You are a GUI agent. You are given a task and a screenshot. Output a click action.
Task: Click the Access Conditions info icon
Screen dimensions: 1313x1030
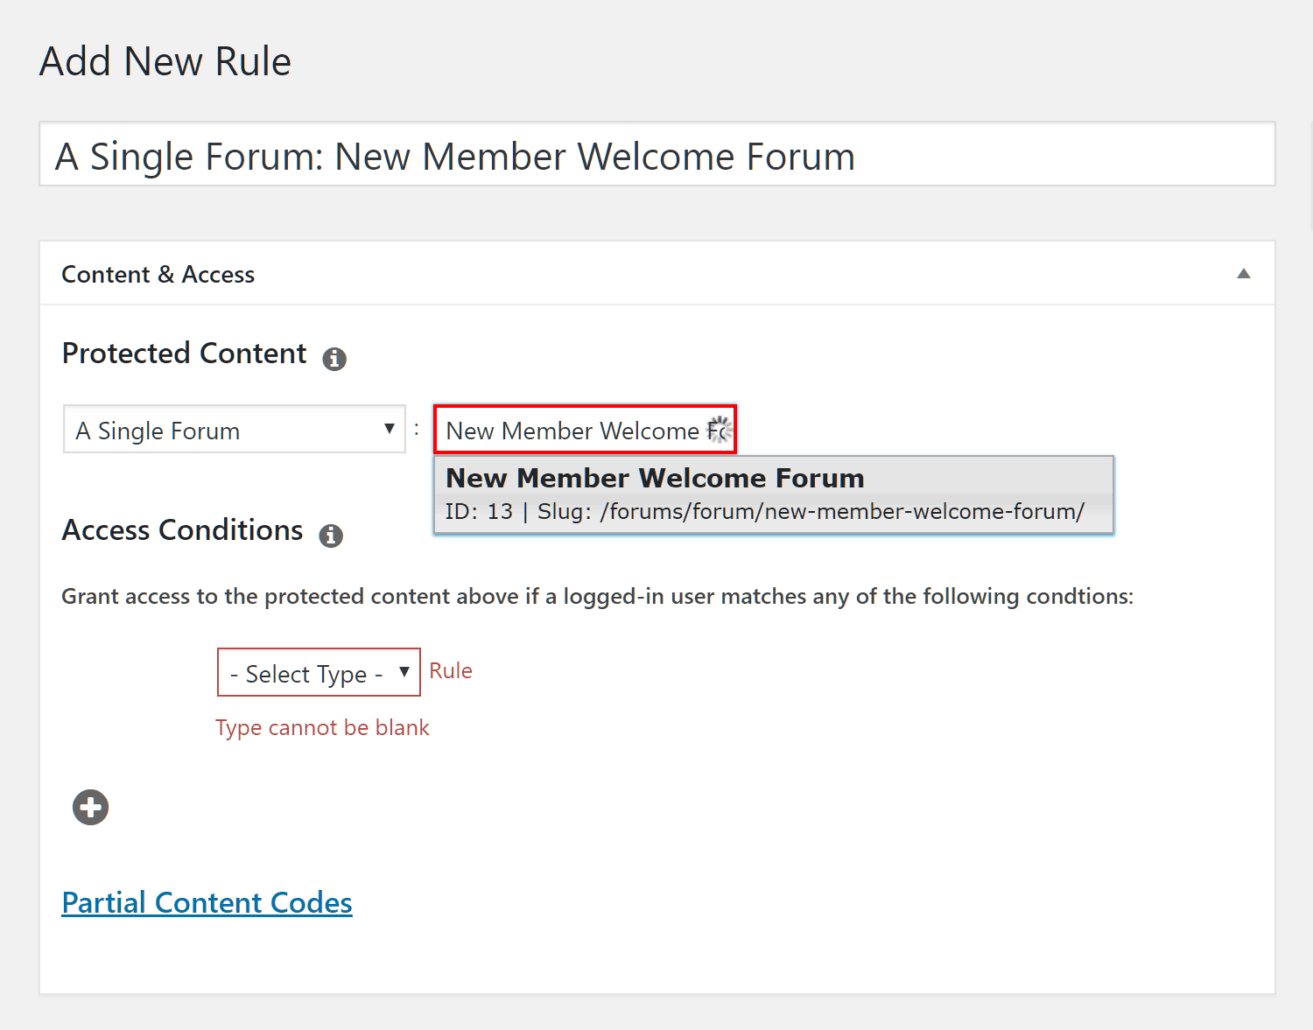click(331, 536)
